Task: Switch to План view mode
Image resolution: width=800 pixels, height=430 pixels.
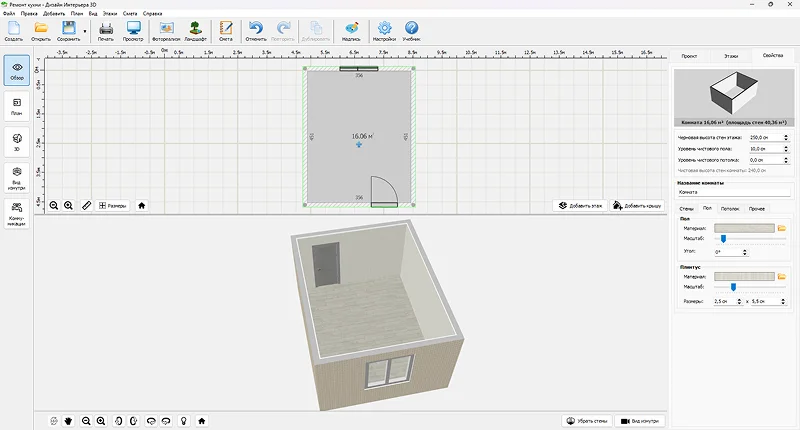Action: [x=17, y=106]
